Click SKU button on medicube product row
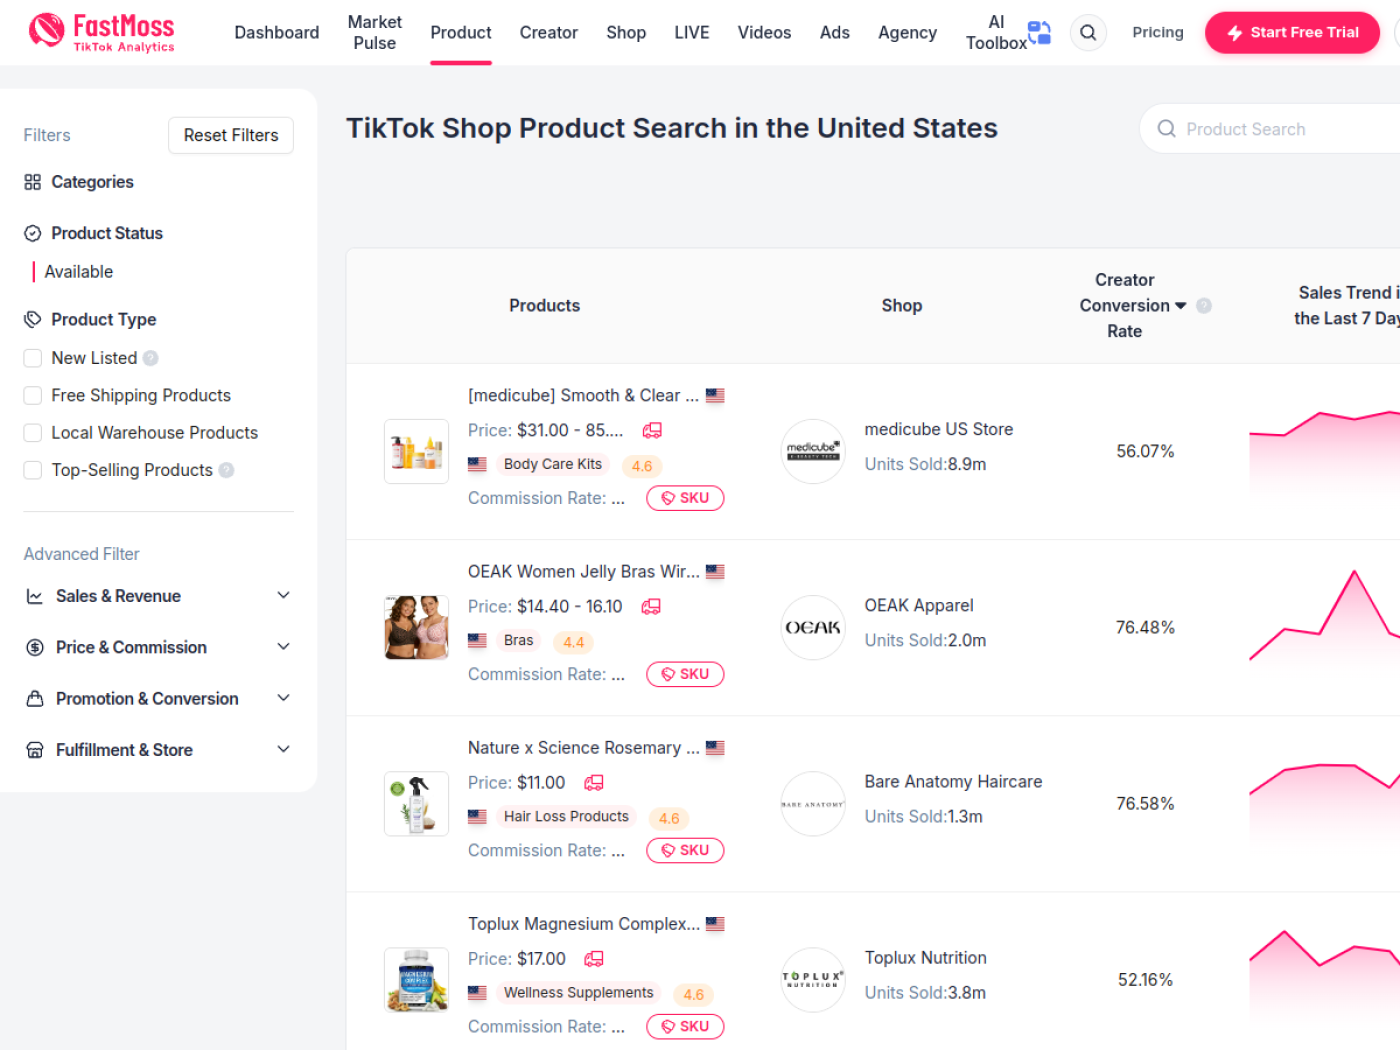Screen dimensions: 1400x1050 pos(685,498)
